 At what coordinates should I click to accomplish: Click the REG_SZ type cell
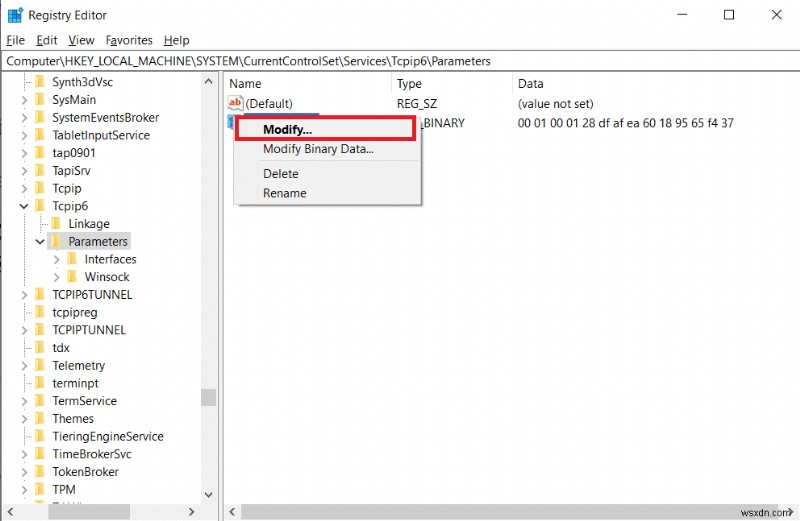click(417, 104)
